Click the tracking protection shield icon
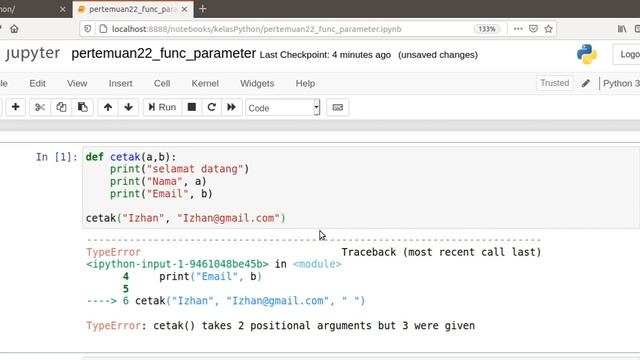 87,29
